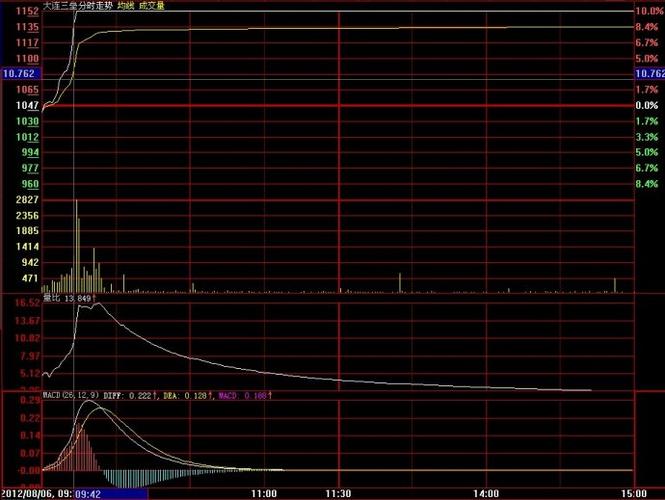Click the 11:30 time axis label

pos(338,494)
